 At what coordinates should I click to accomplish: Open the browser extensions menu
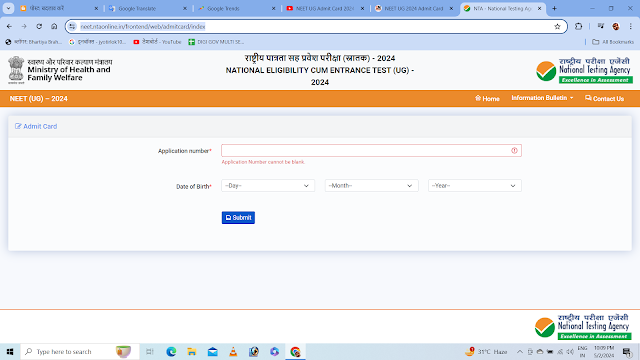[578, 26]
